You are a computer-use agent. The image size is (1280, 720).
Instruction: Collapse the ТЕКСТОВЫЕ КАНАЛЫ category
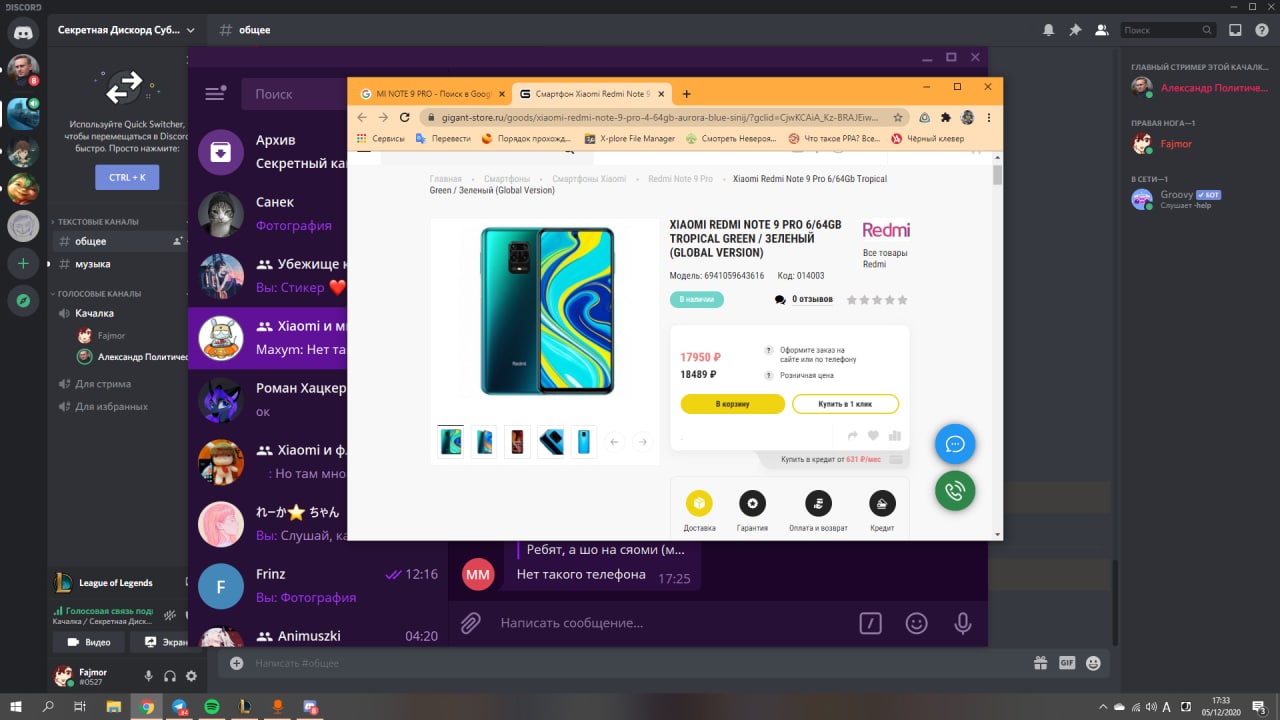[x=95, y=221]
